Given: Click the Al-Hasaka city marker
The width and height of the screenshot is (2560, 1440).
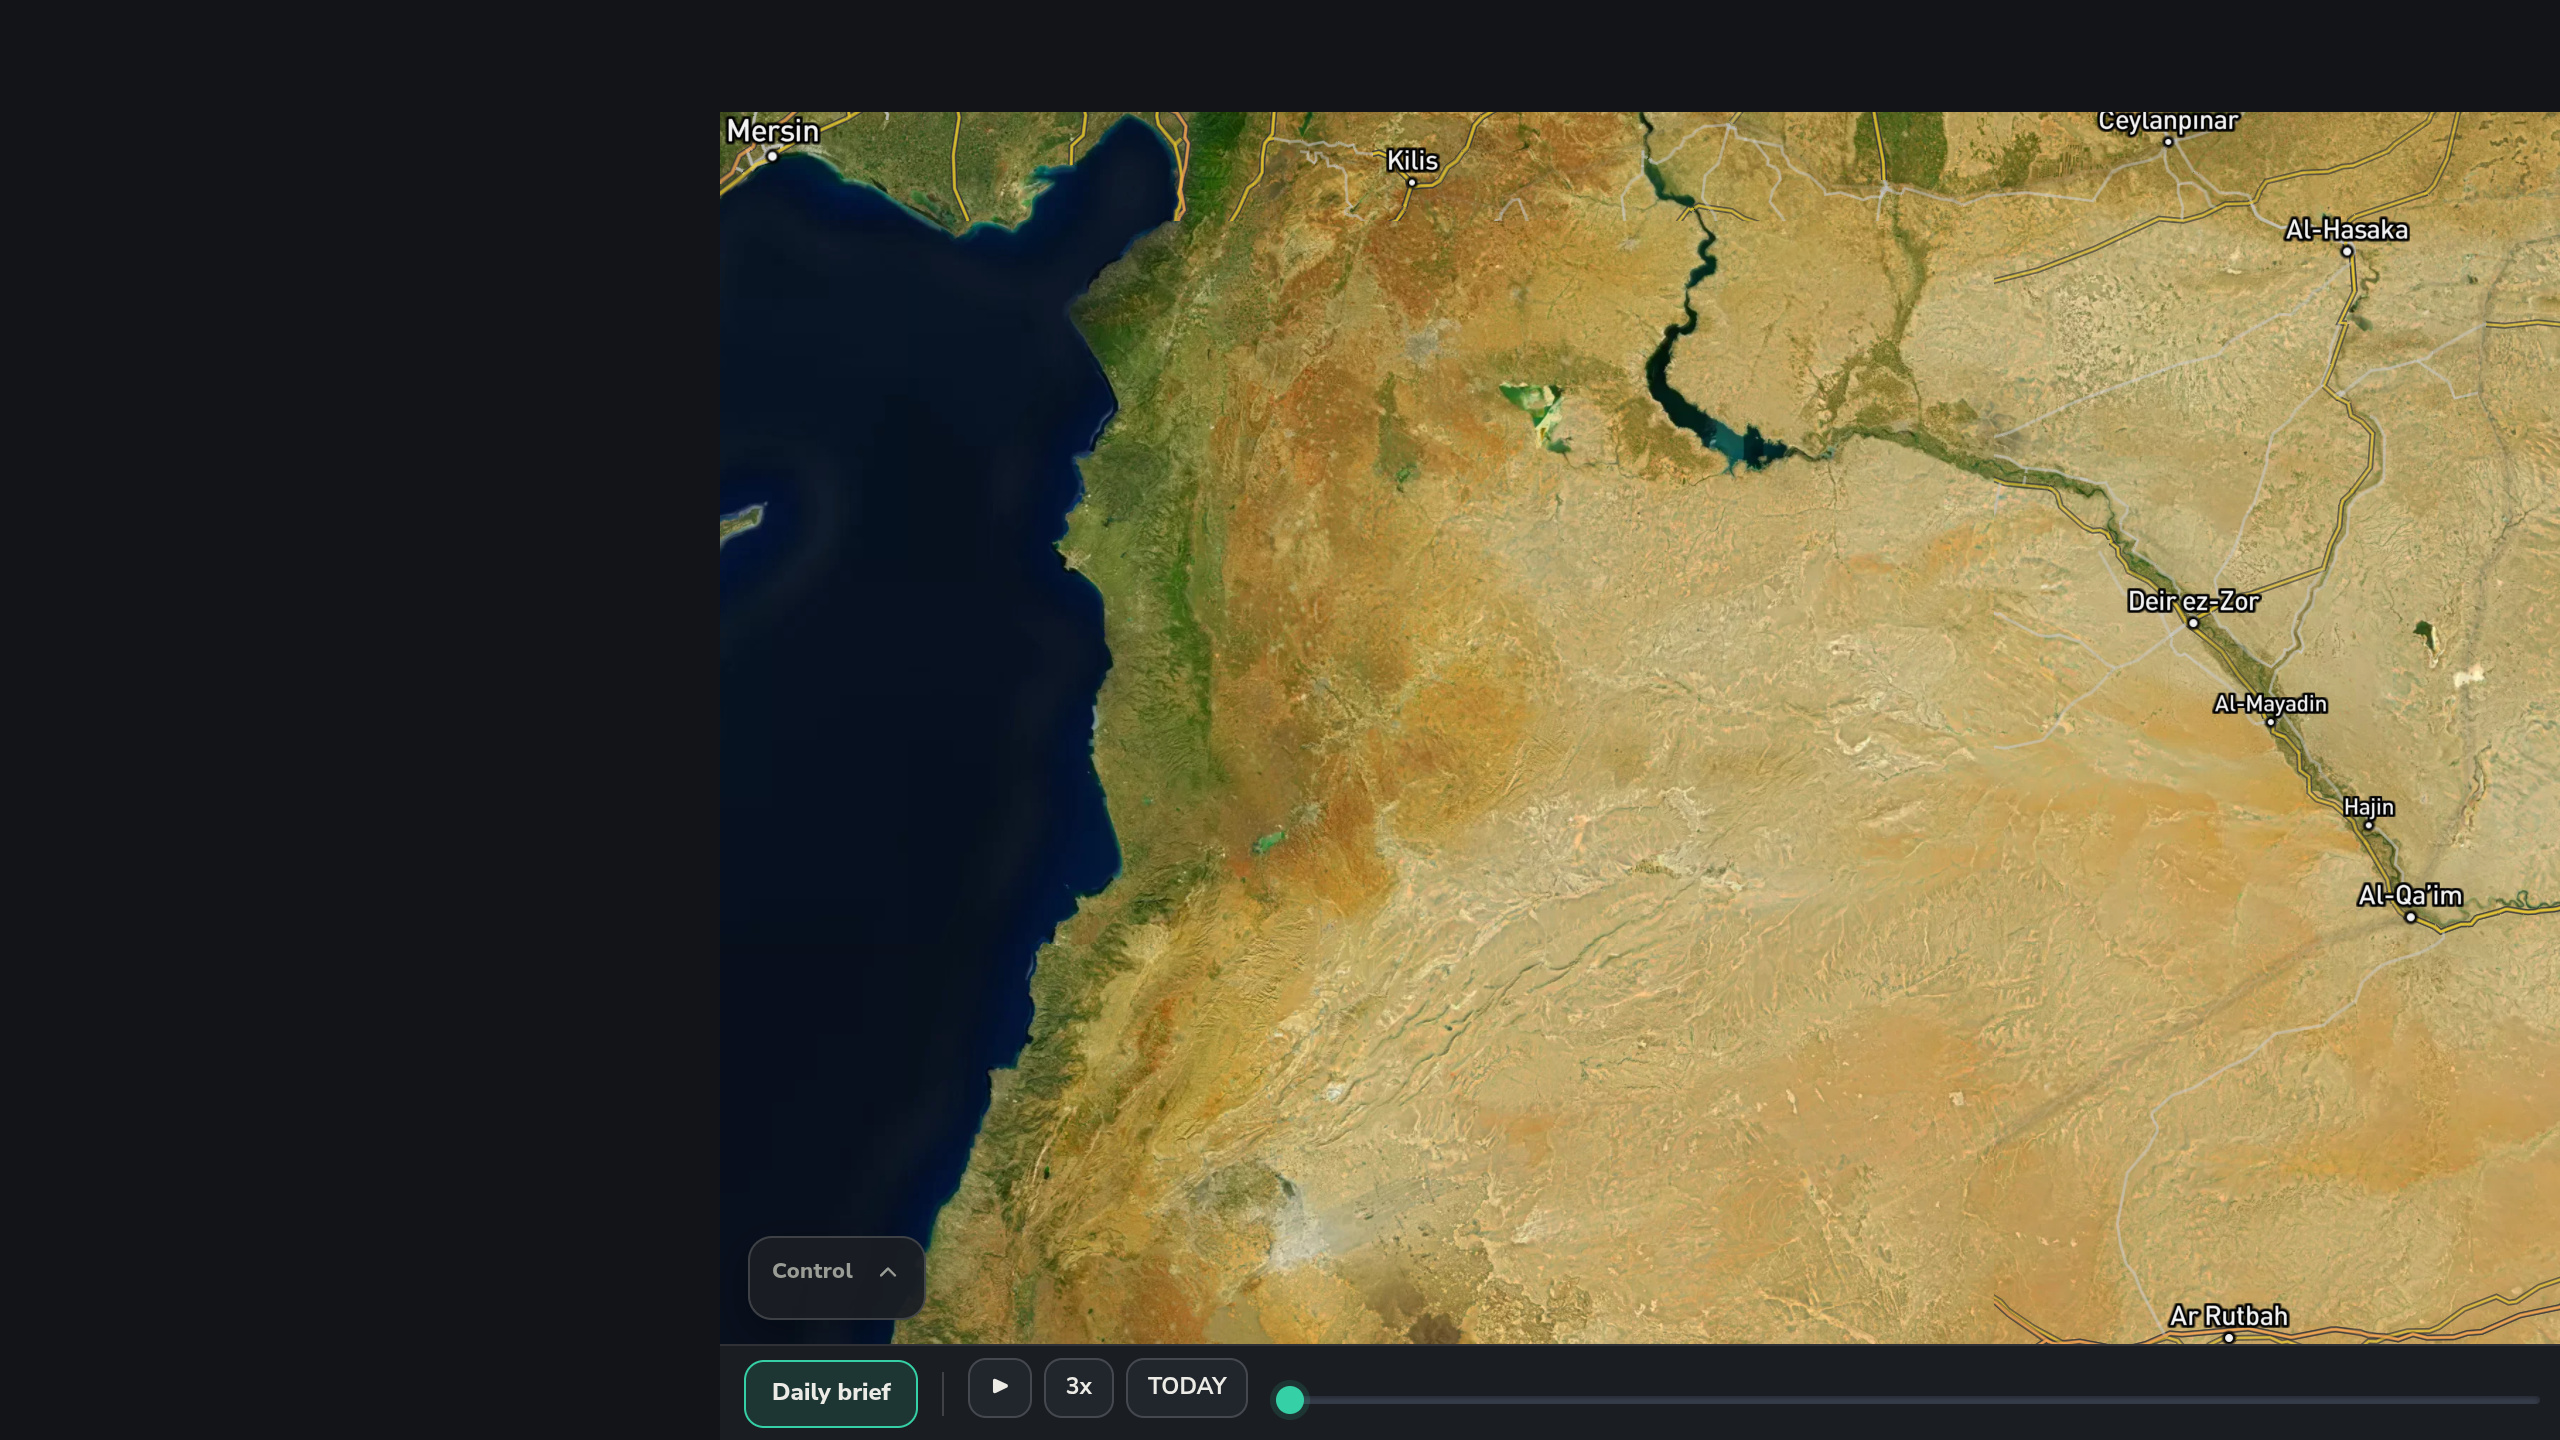Looking at the screenshot, I should point(2347,251).
